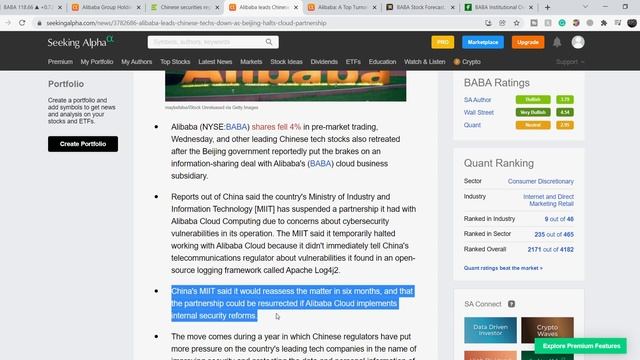Image resolution: width=640 pixels, height=360 pixels.
Task: Open the Premium menu item
Action: (x=60, y=62)
